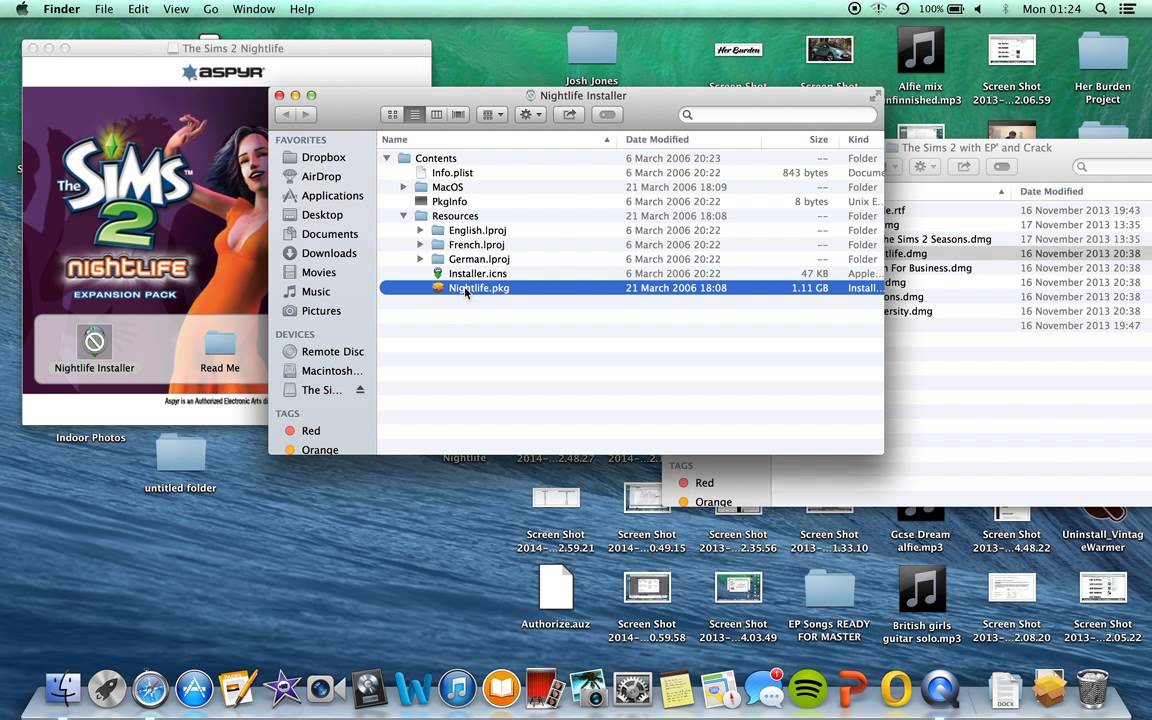
Task: Launch Safari from the Dock
Action: [x=151, y=689]
